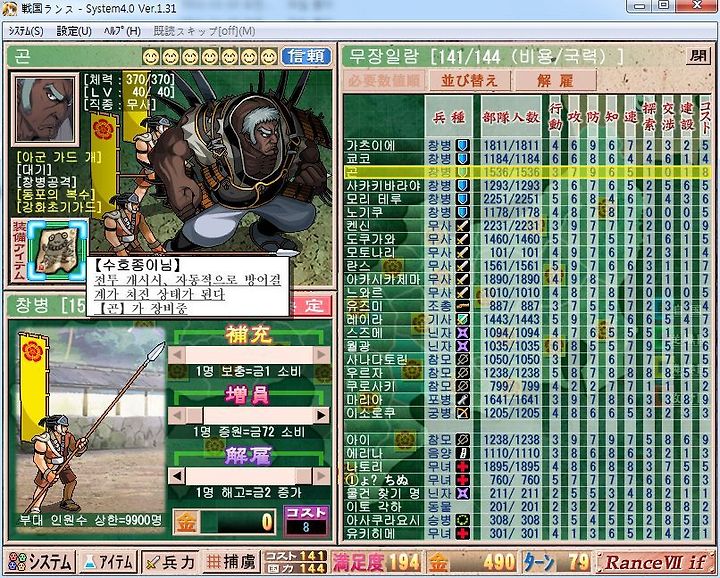Image resolution: width=720 pixels, height=578 pixels.
Task: Click tactician icon in 우르자 row
Action: [x=462, y=372]
